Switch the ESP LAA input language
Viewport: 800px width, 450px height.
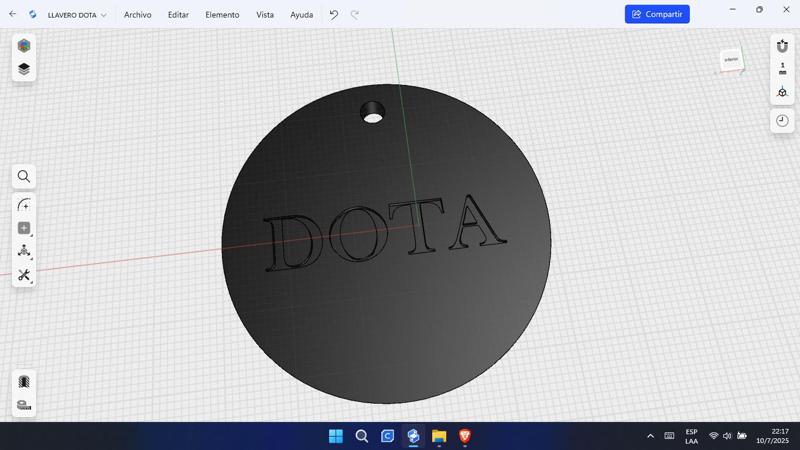point(691,436)
